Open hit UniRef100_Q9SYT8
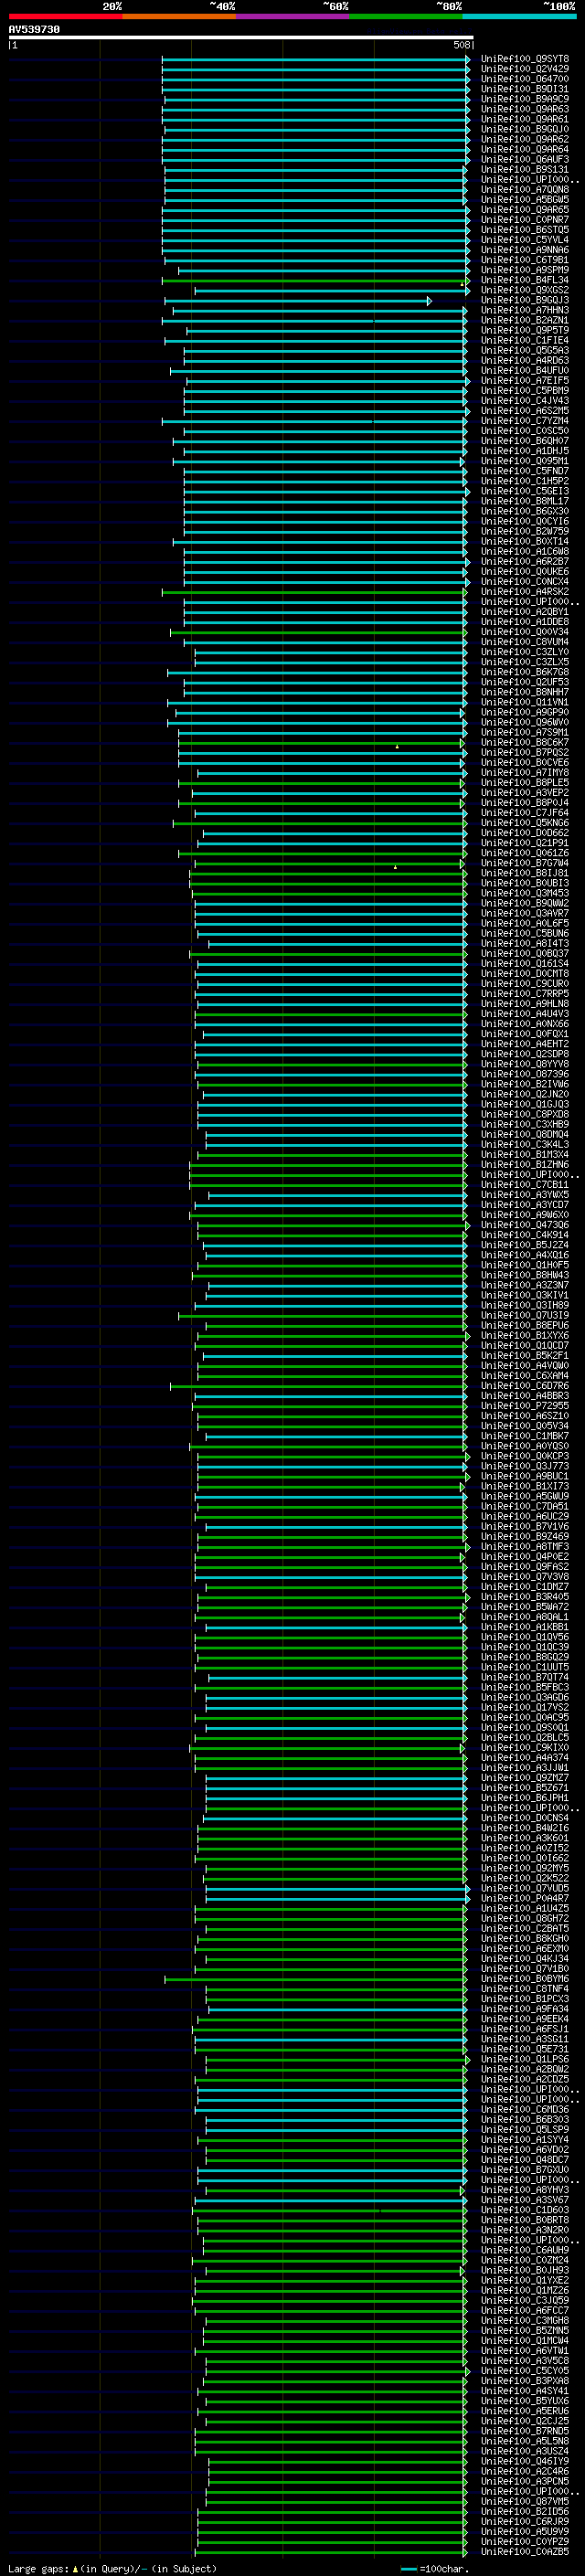The height and width of the screenshot is (2576, 585). pos(525,59)
